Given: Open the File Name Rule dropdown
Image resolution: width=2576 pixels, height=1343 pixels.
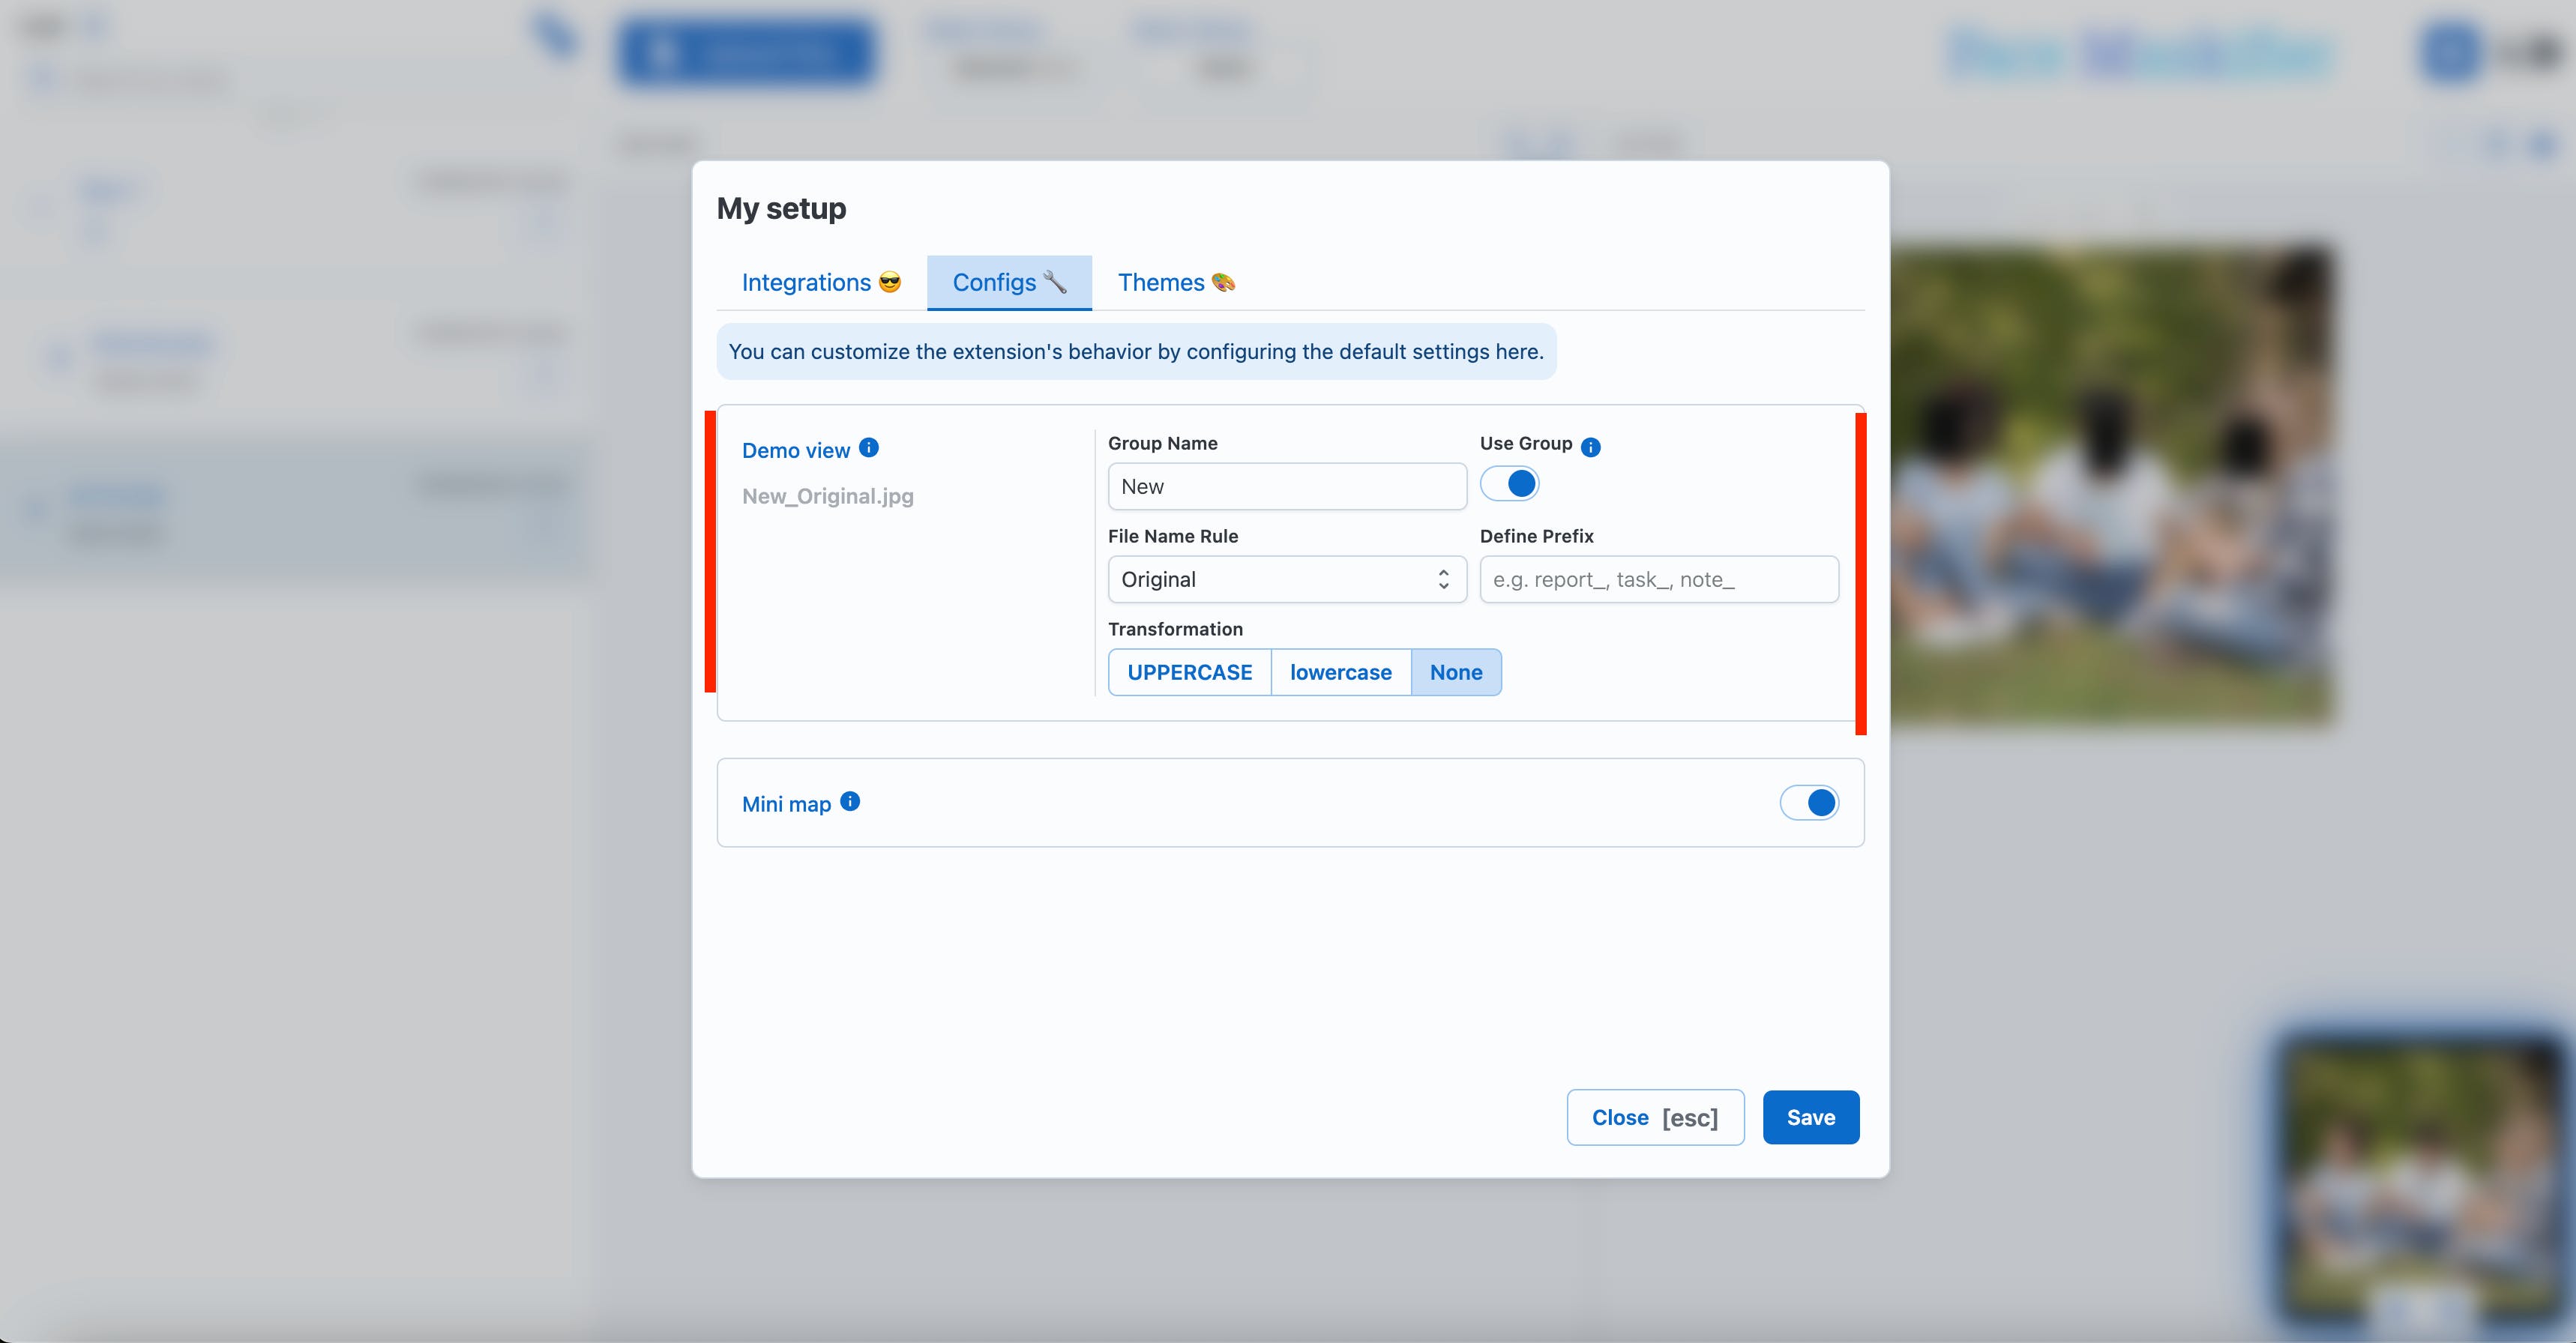Looking at the screenshot, I should pos(1286,579).
